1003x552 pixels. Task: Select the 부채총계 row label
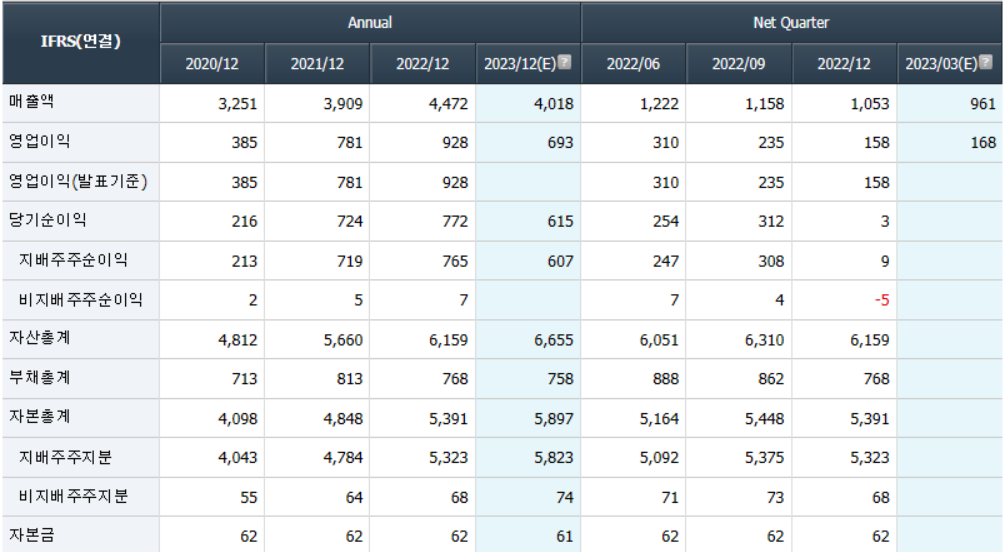(x=39, y=377)
